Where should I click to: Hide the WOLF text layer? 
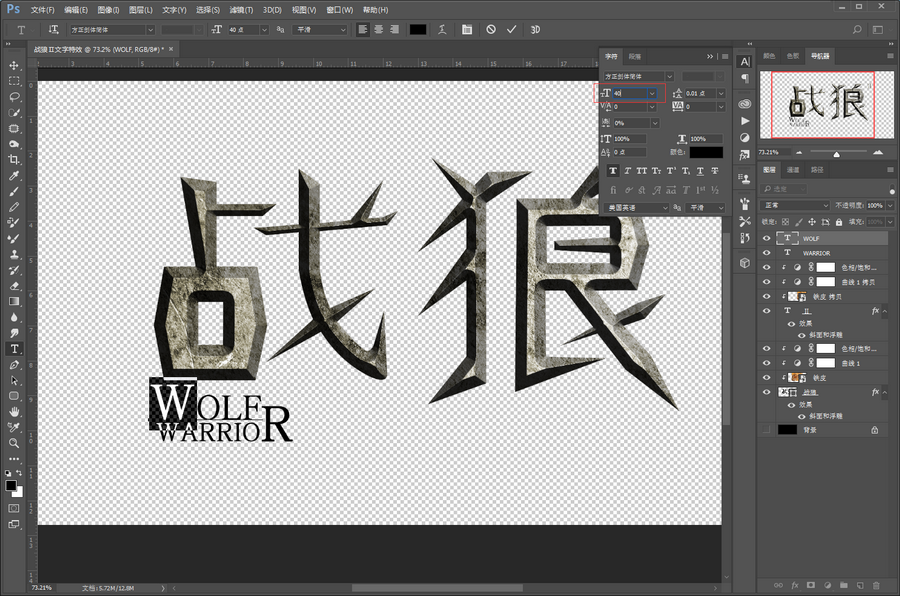(766, 239)
